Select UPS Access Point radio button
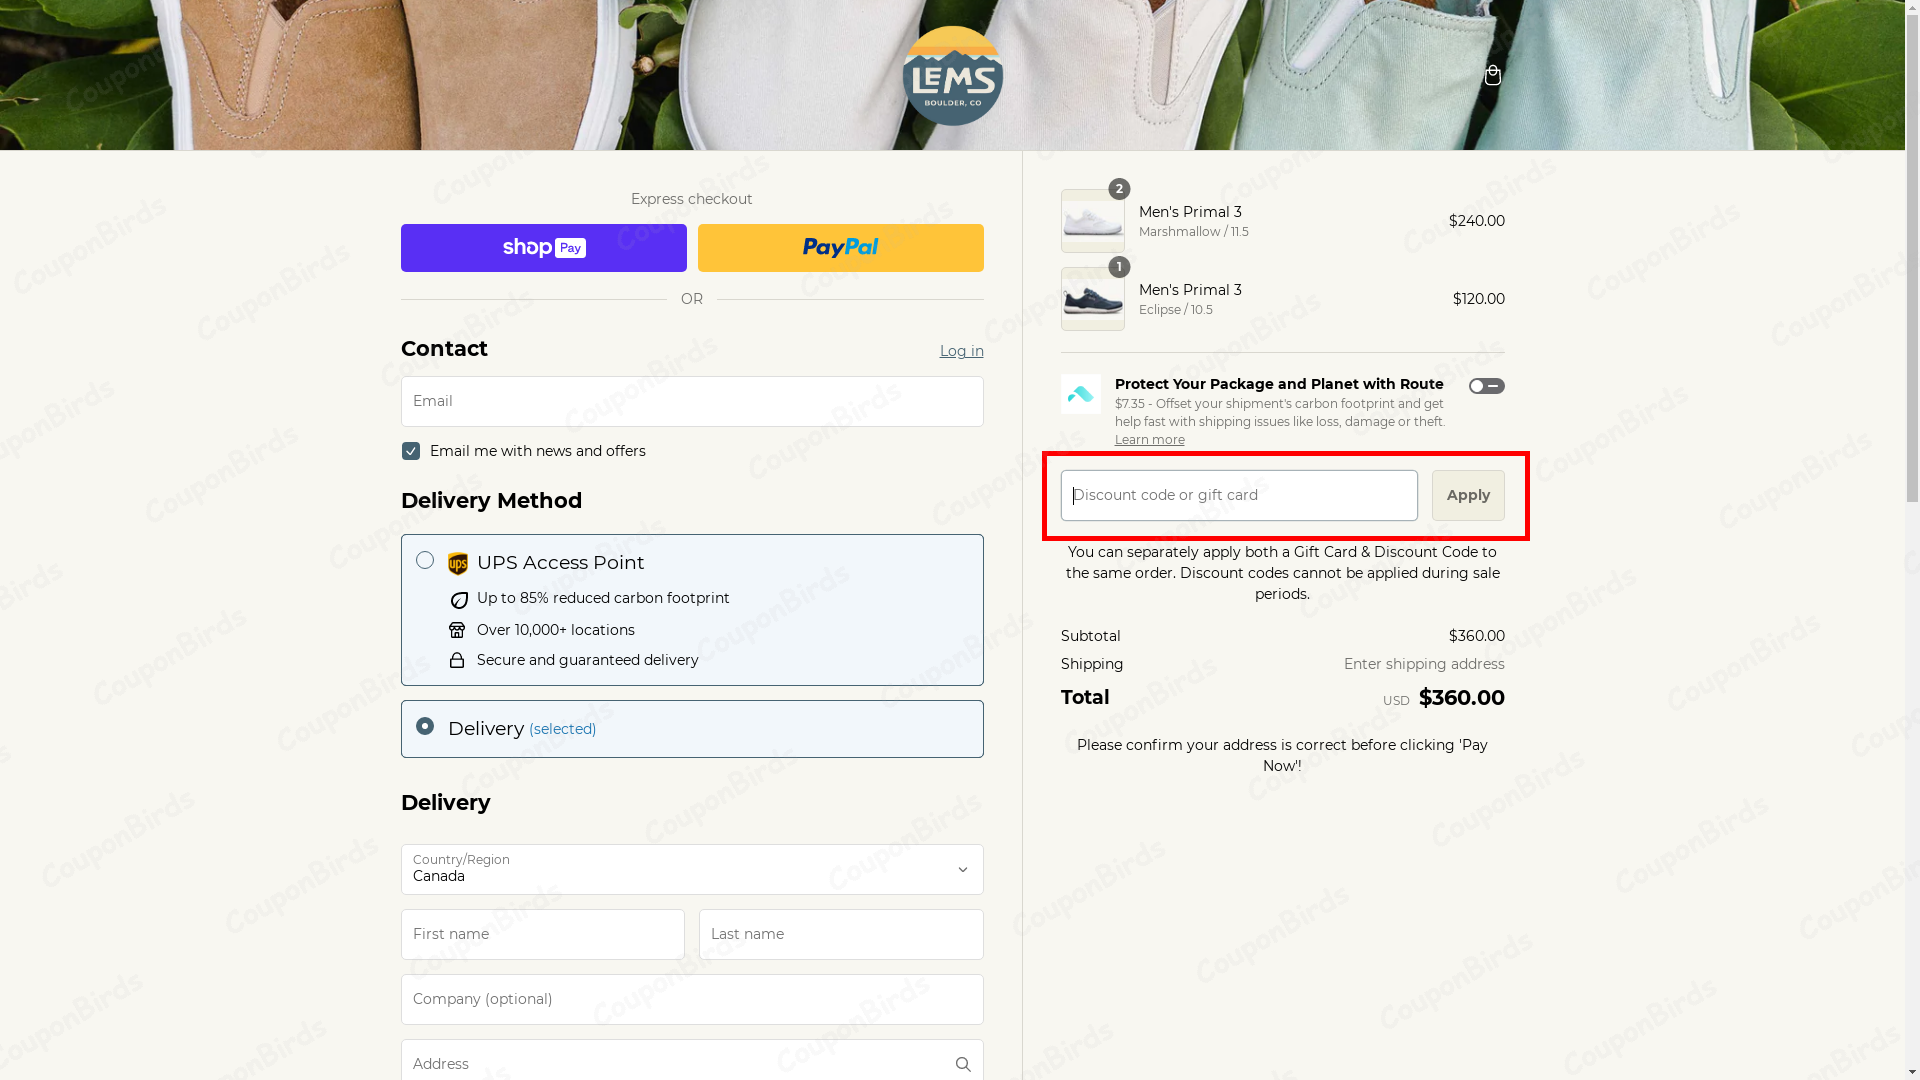The height and width of the screenshot is (1080, 1920). 425,560
